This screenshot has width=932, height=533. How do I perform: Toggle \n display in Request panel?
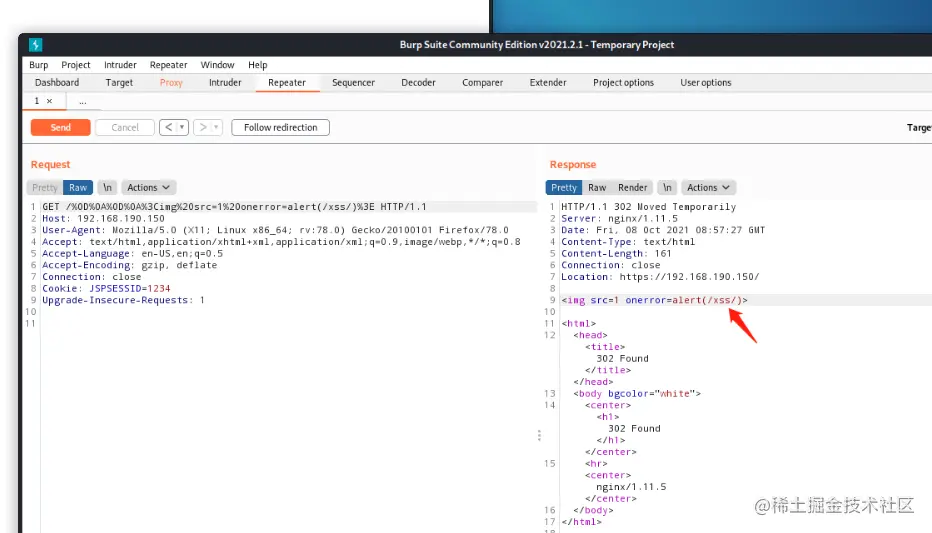coord(107,187)
